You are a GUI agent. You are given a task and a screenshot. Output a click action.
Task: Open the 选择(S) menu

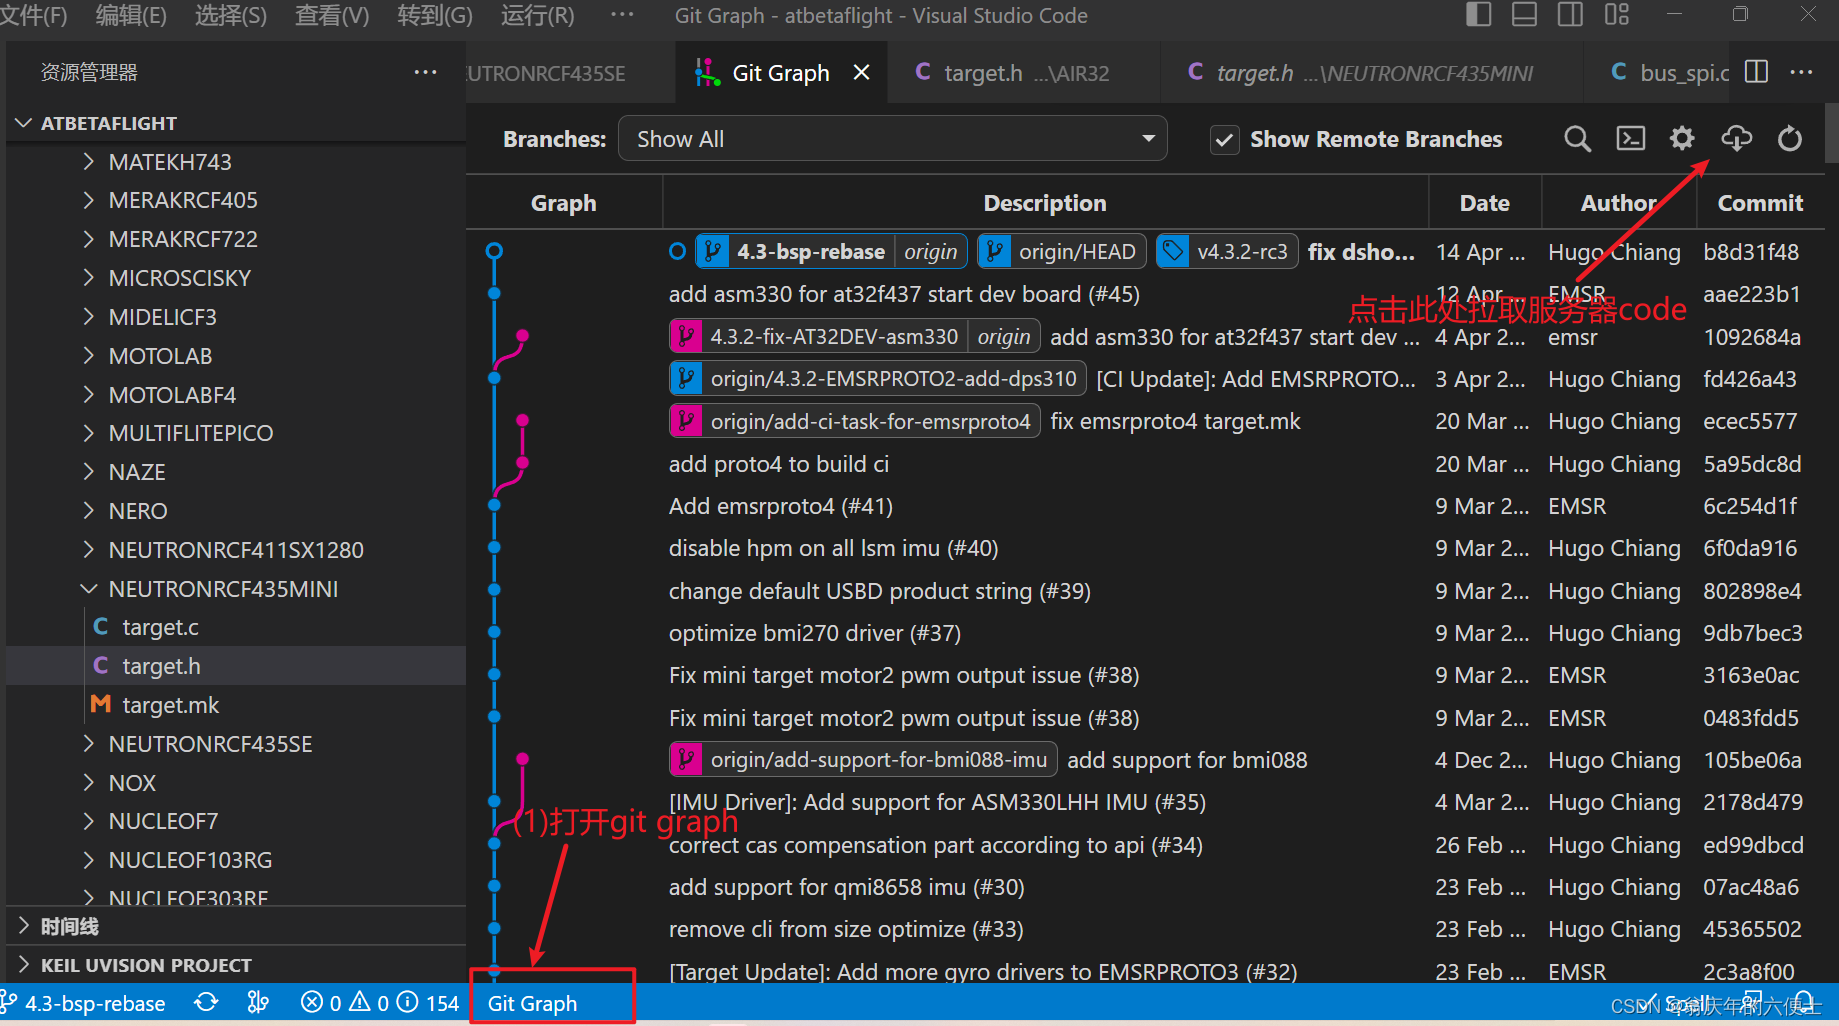231,15
